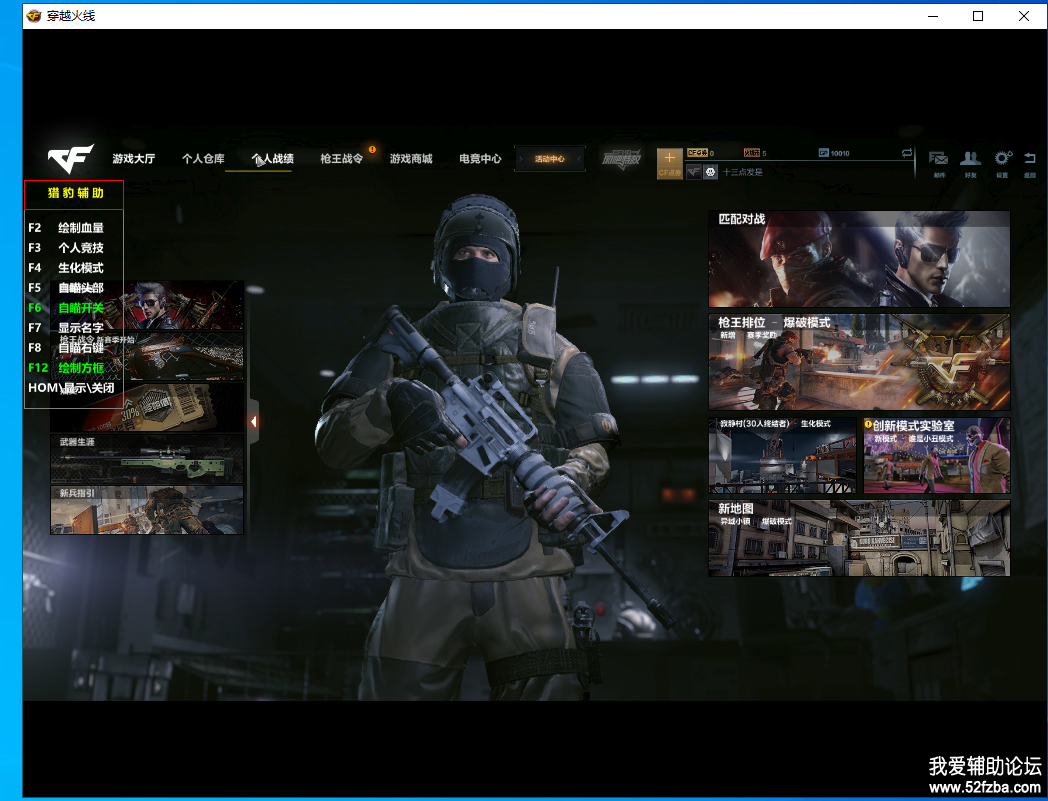Open the 匹配对战 mode banner

point(859,259)
